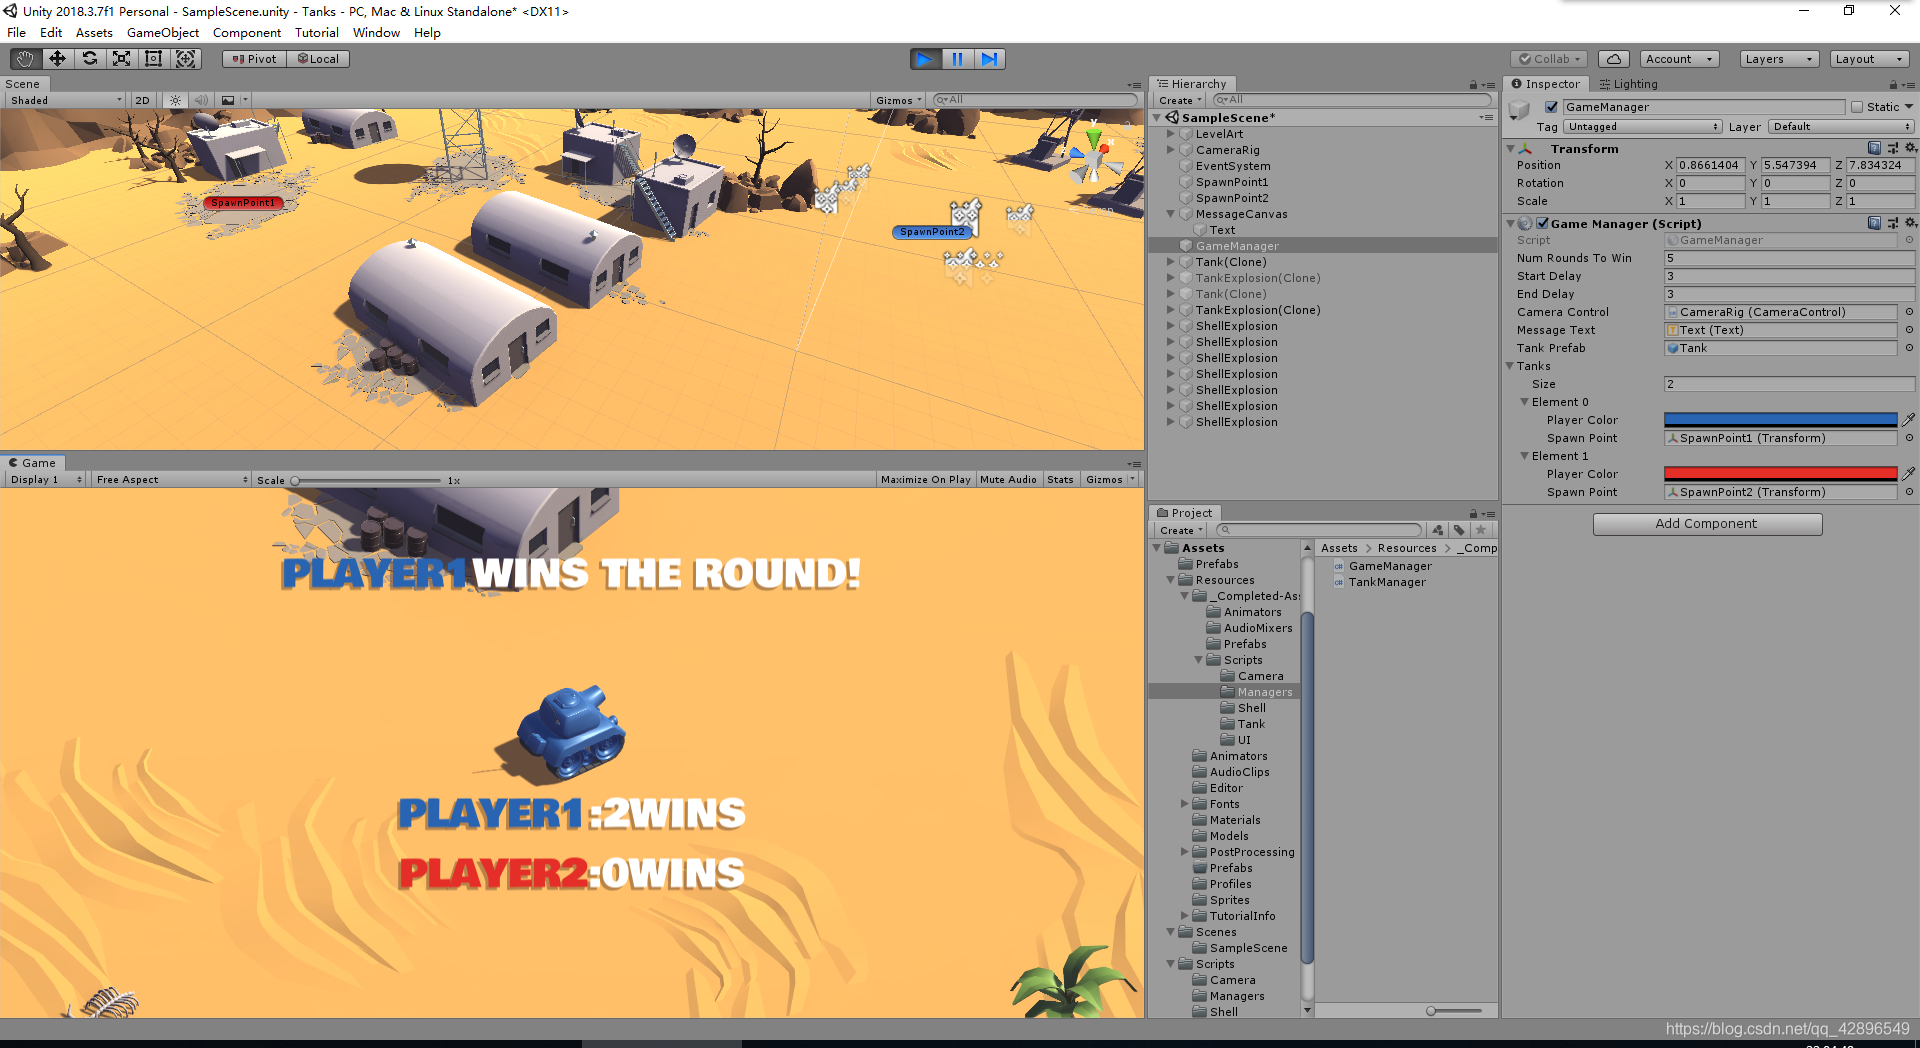
Task: Pause the game playback
Action: click(x=957, y=59)
